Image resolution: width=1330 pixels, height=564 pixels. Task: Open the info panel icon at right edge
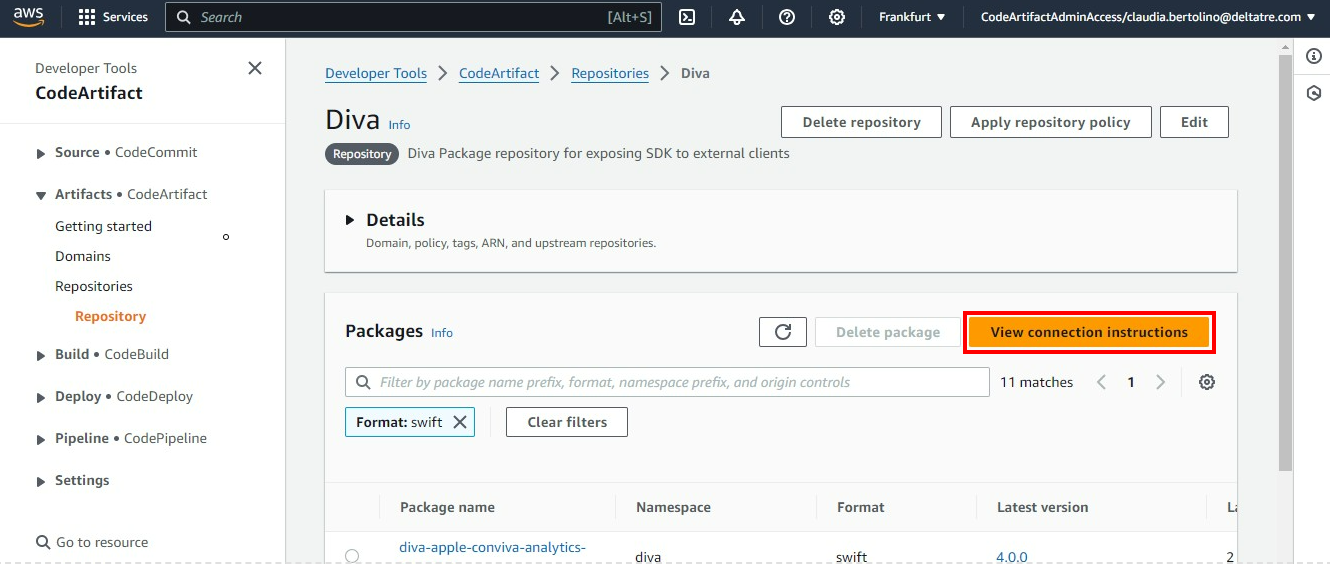[1314, 56]
